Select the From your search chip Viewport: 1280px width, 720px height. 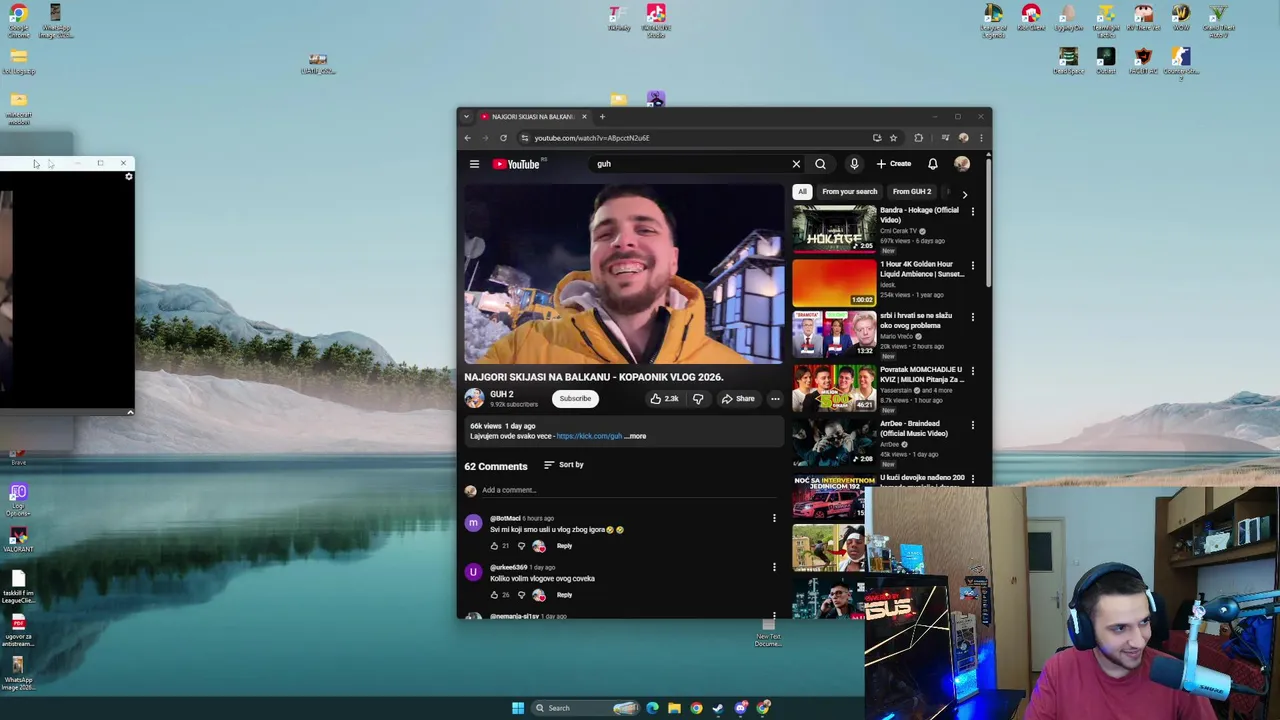click(x=849, y=191)
